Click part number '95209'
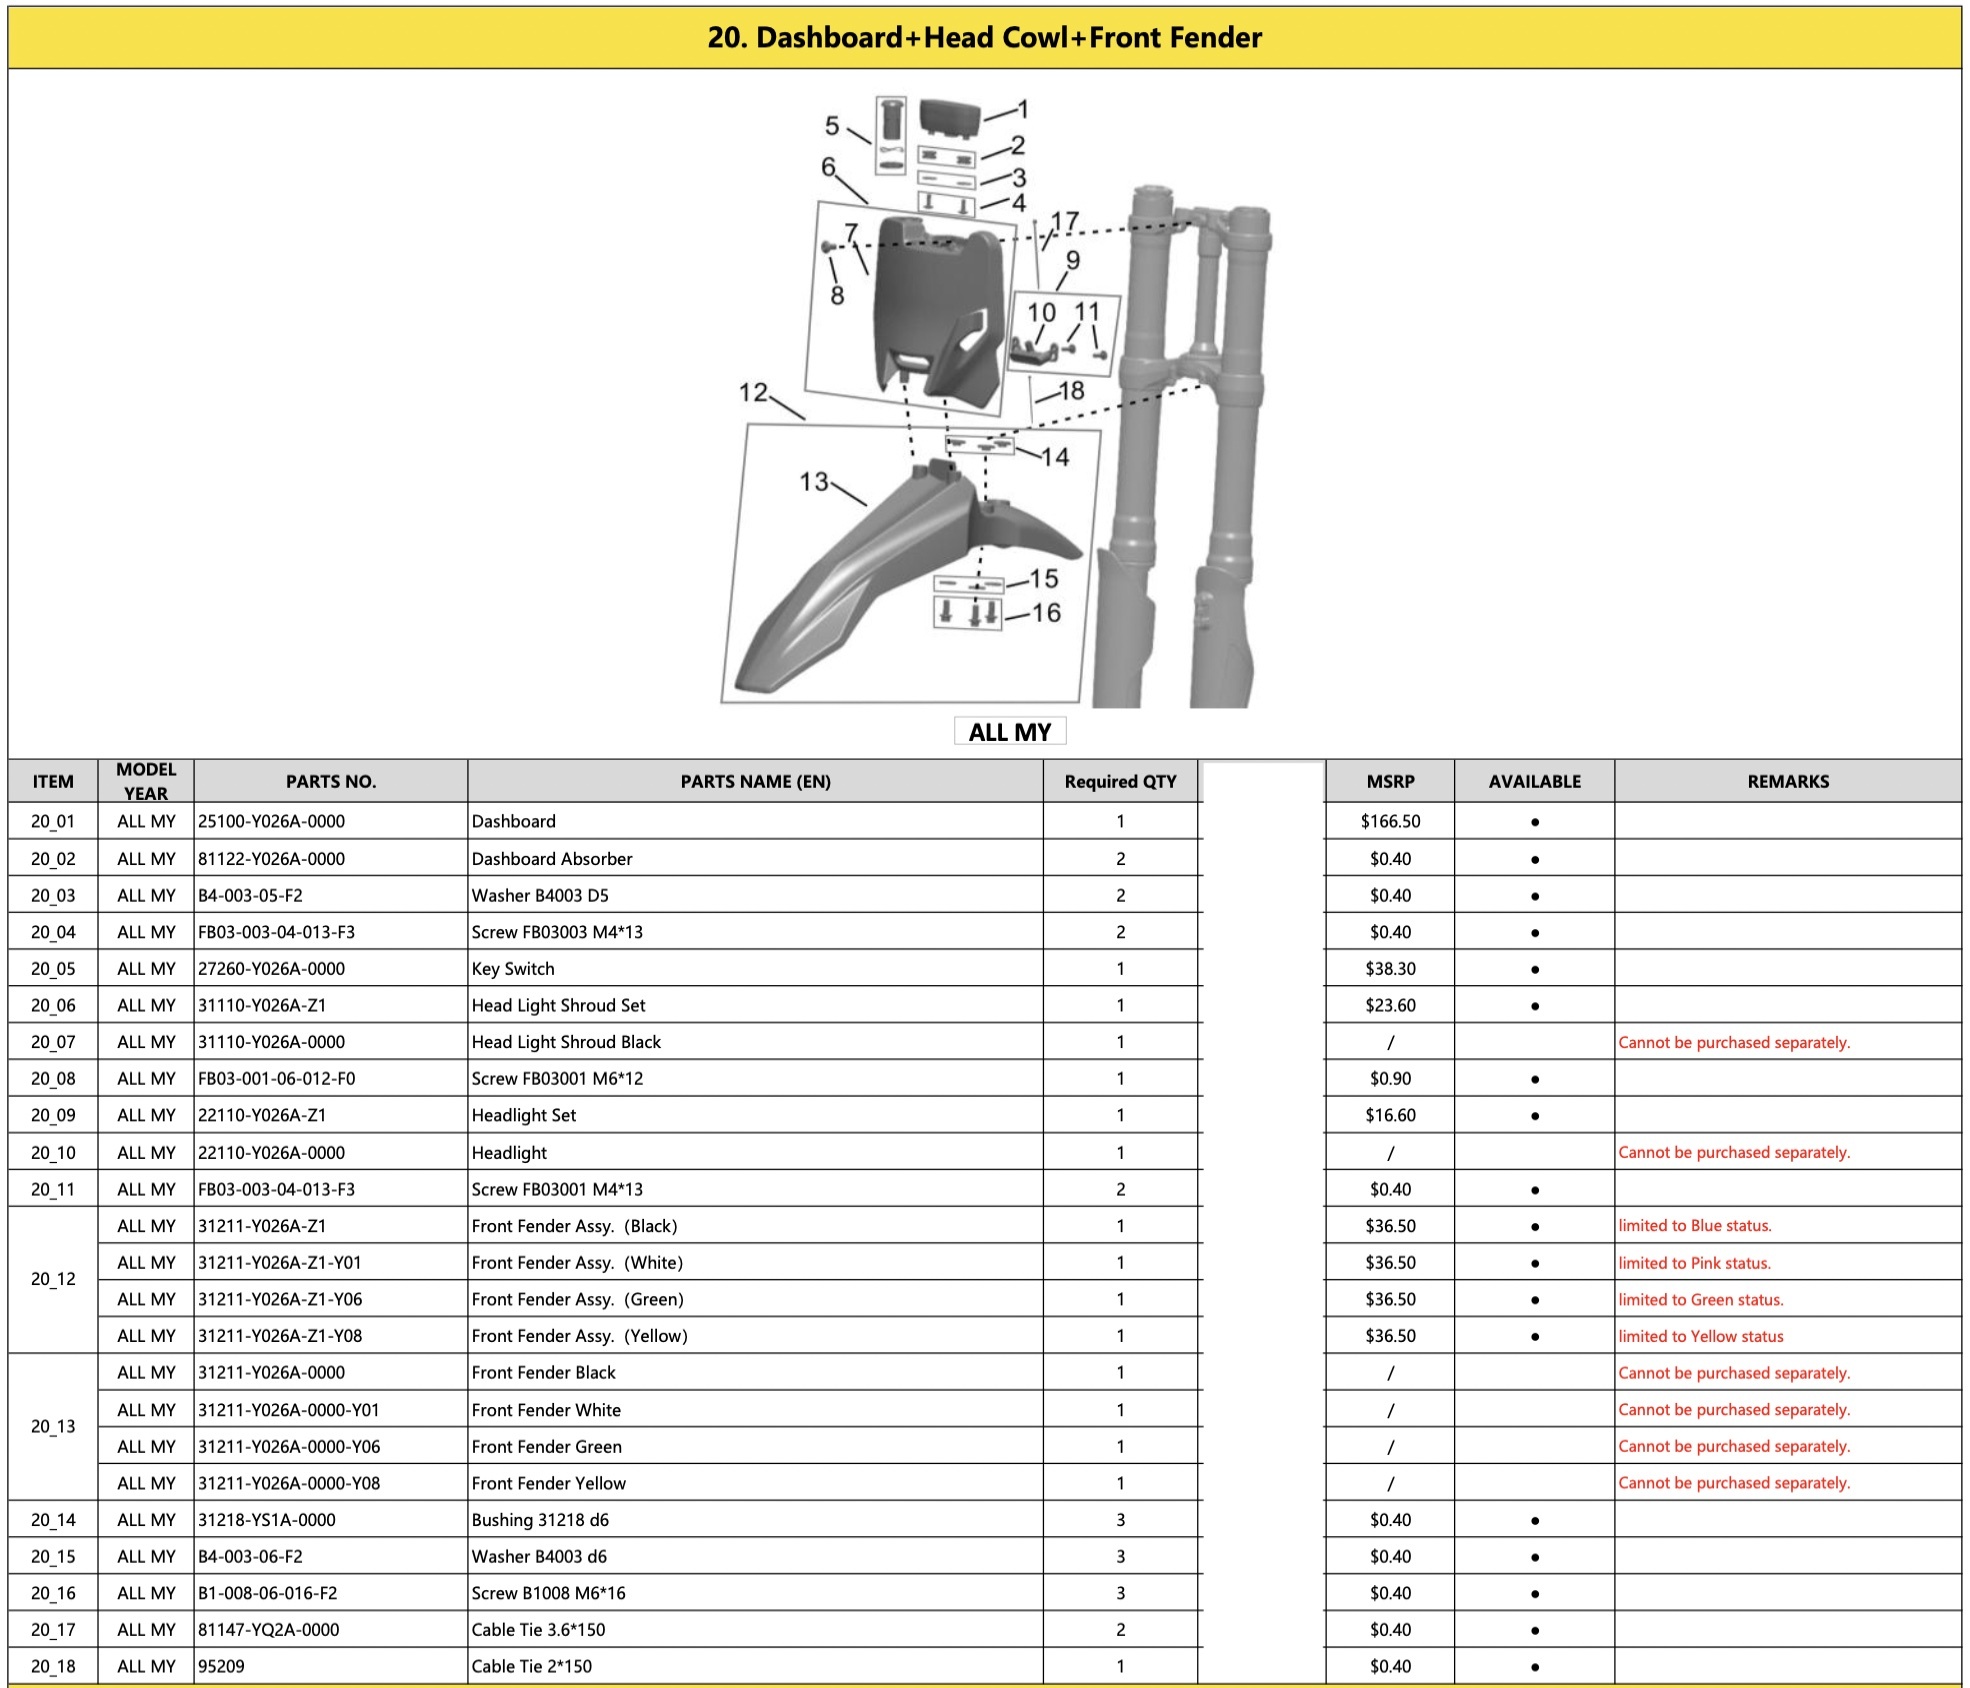 tap(221, 1666)
